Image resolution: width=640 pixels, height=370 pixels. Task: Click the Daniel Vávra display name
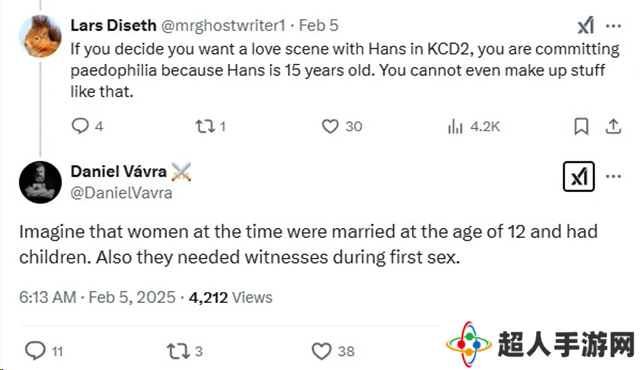[118, 171]
